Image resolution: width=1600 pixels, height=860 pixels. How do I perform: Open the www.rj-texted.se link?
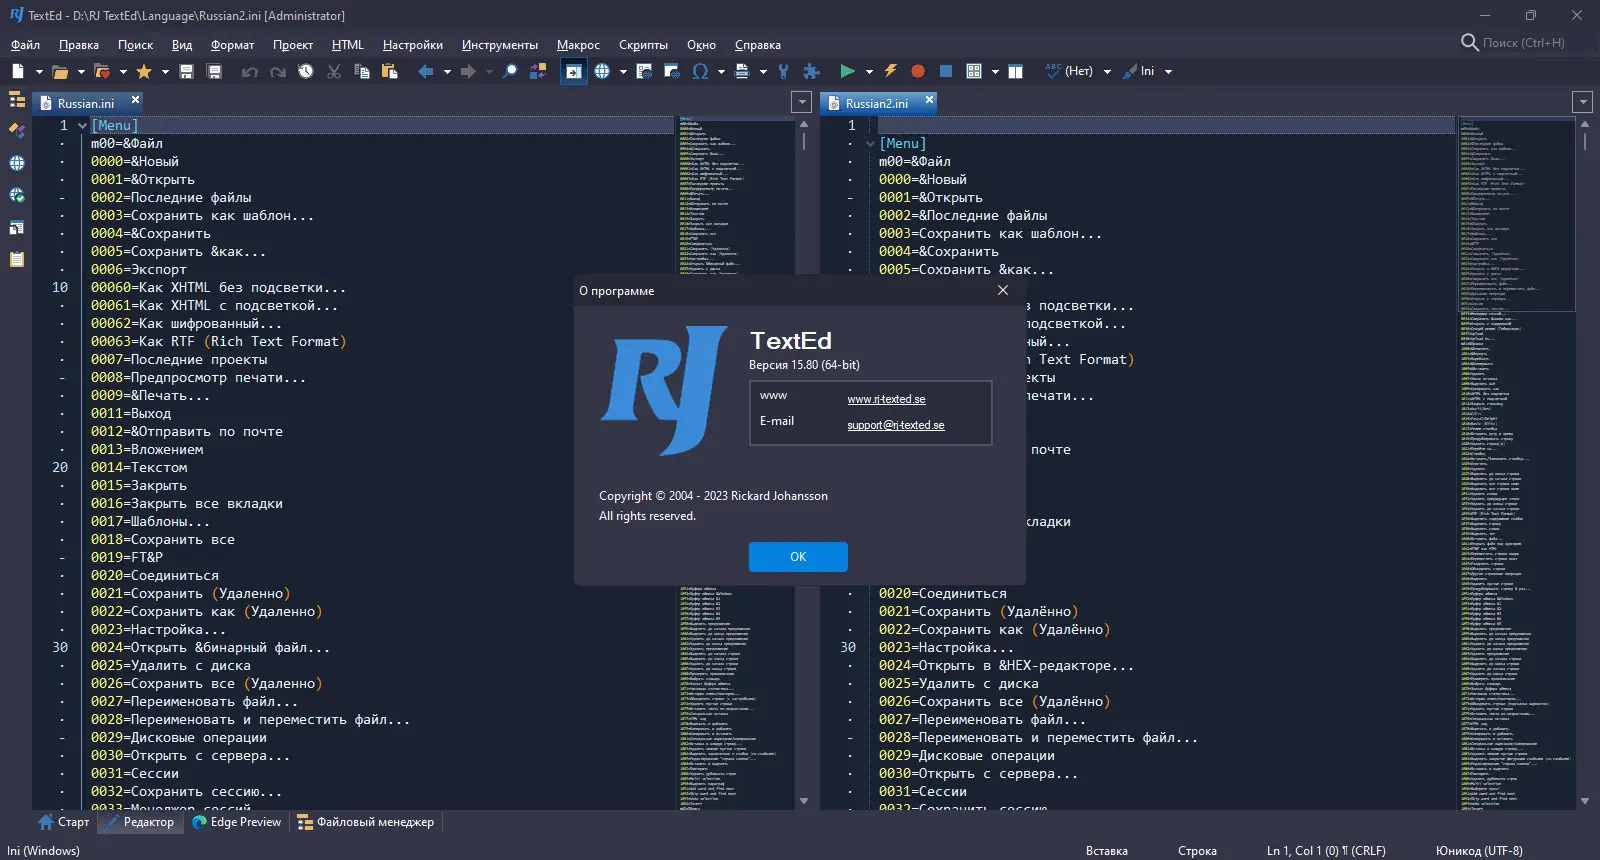pos(886,399)
